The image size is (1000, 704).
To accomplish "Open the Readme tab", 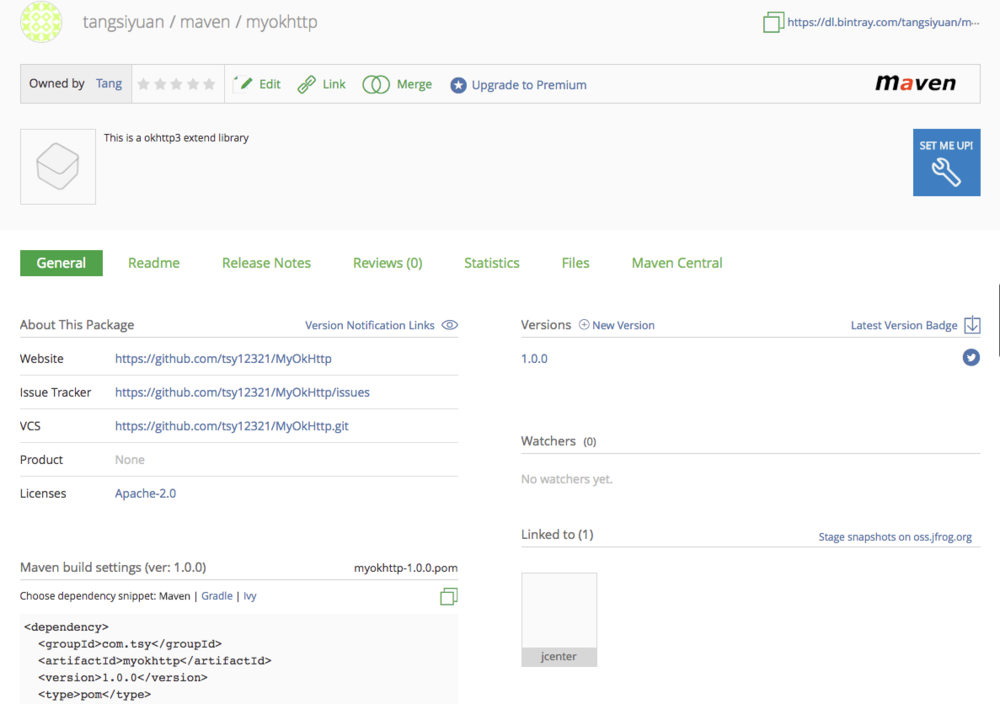I will (x=154, y=263).
